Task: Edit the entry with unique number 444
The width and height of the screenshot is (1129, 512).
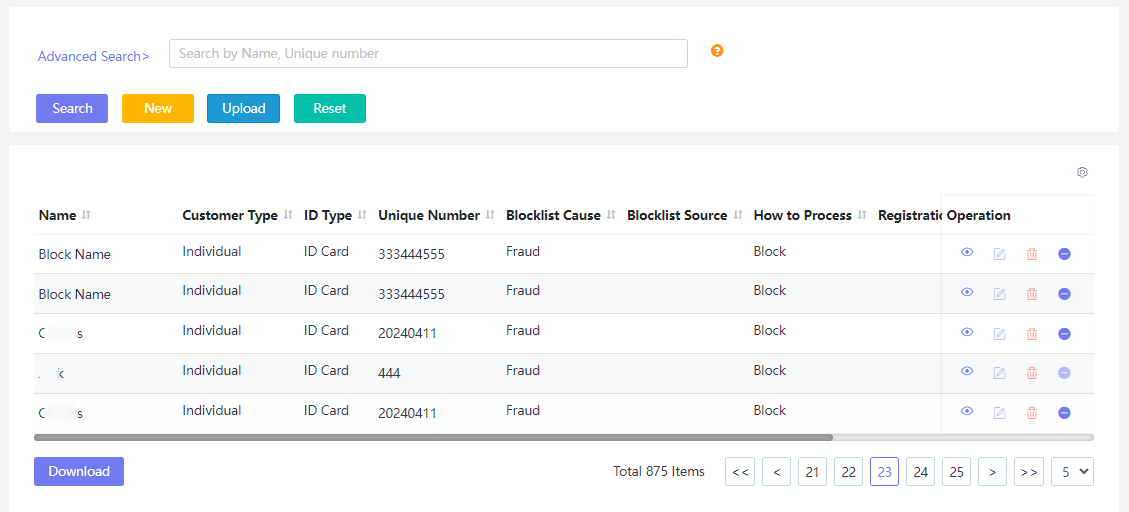Action: point(999,372)
